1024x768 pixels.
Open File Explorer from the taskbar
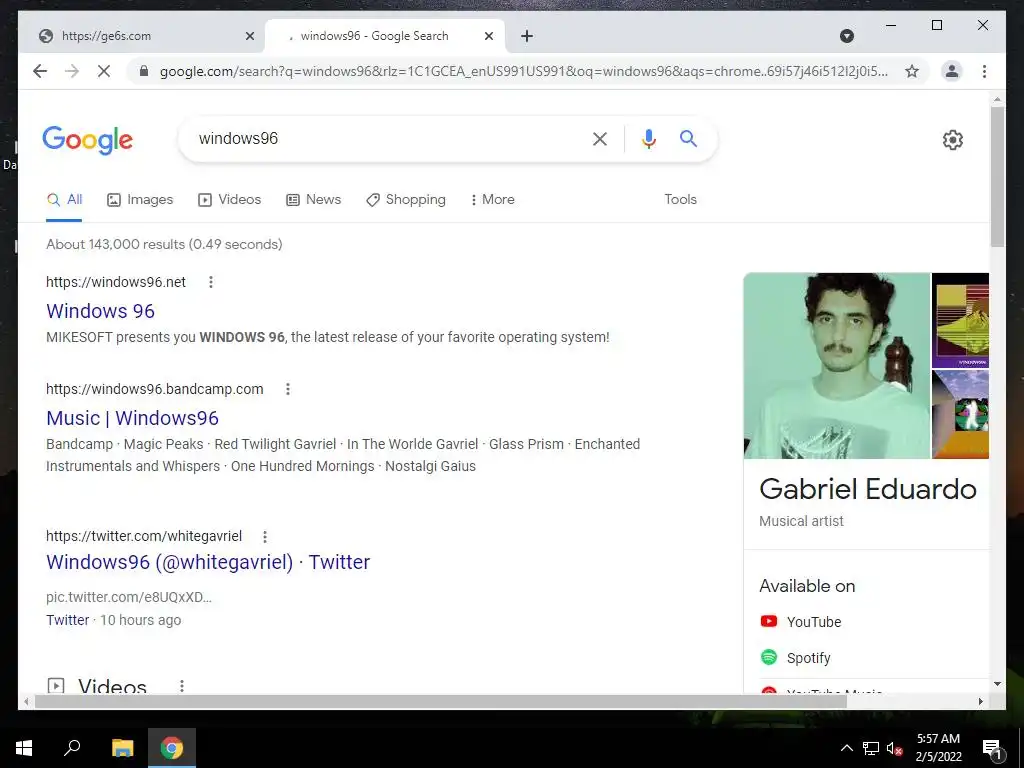pos(122,748)
